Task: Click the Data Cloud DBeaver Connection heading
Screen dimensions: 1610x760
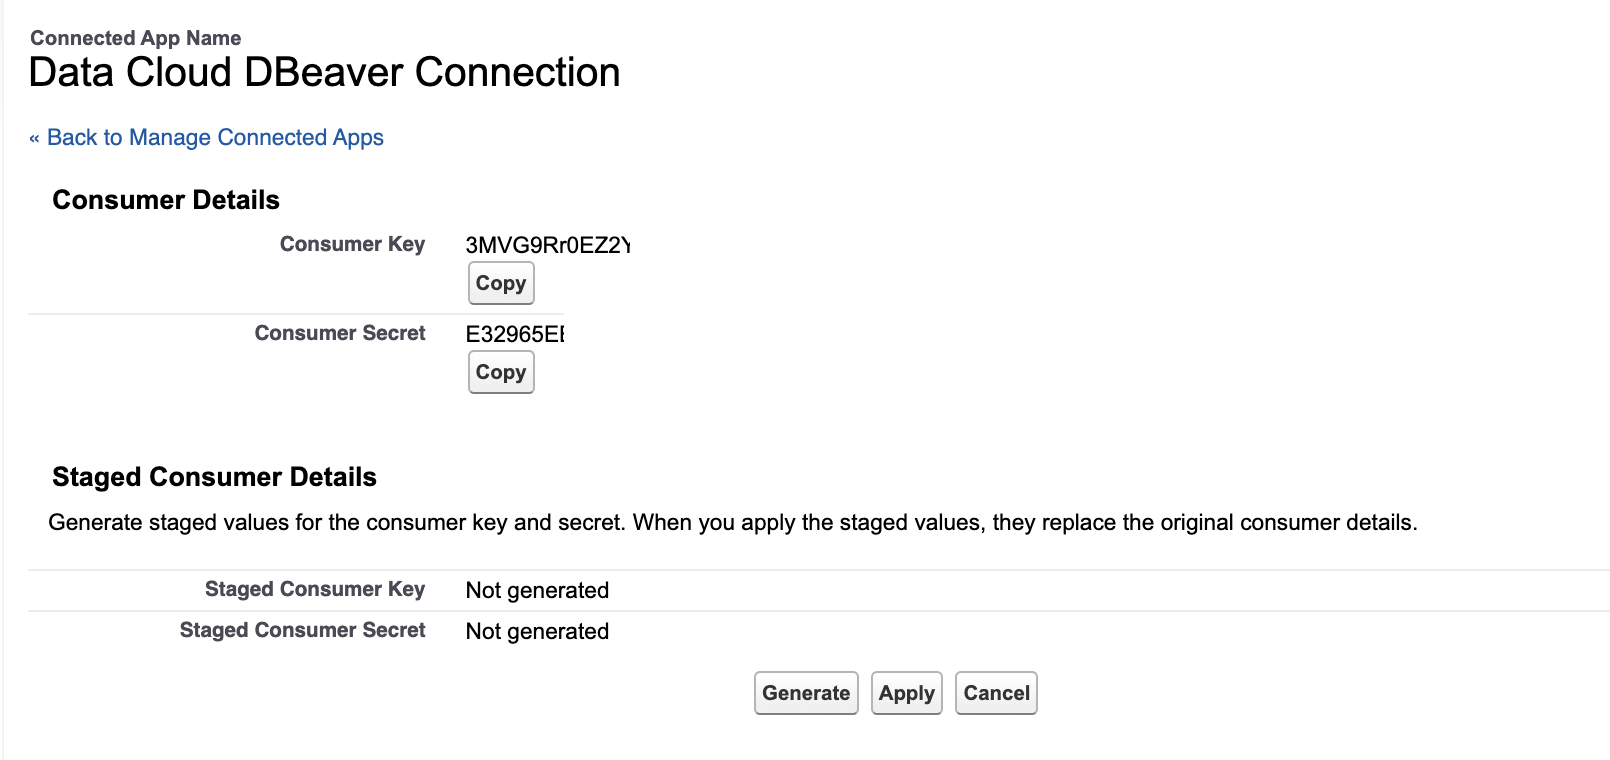Action: click(323, 71)
